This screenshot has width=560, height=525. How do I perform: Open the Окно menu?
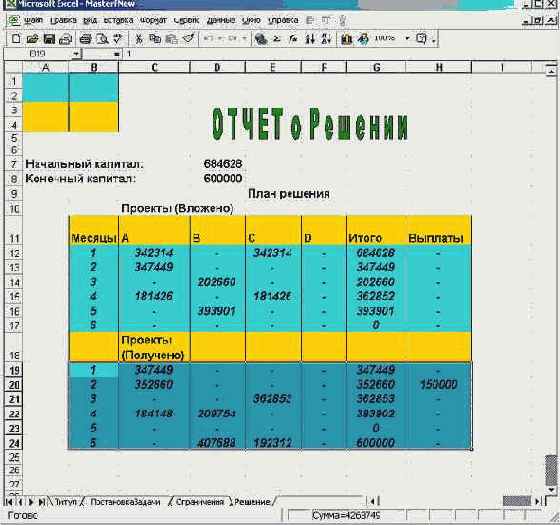(x=251, y=20)
